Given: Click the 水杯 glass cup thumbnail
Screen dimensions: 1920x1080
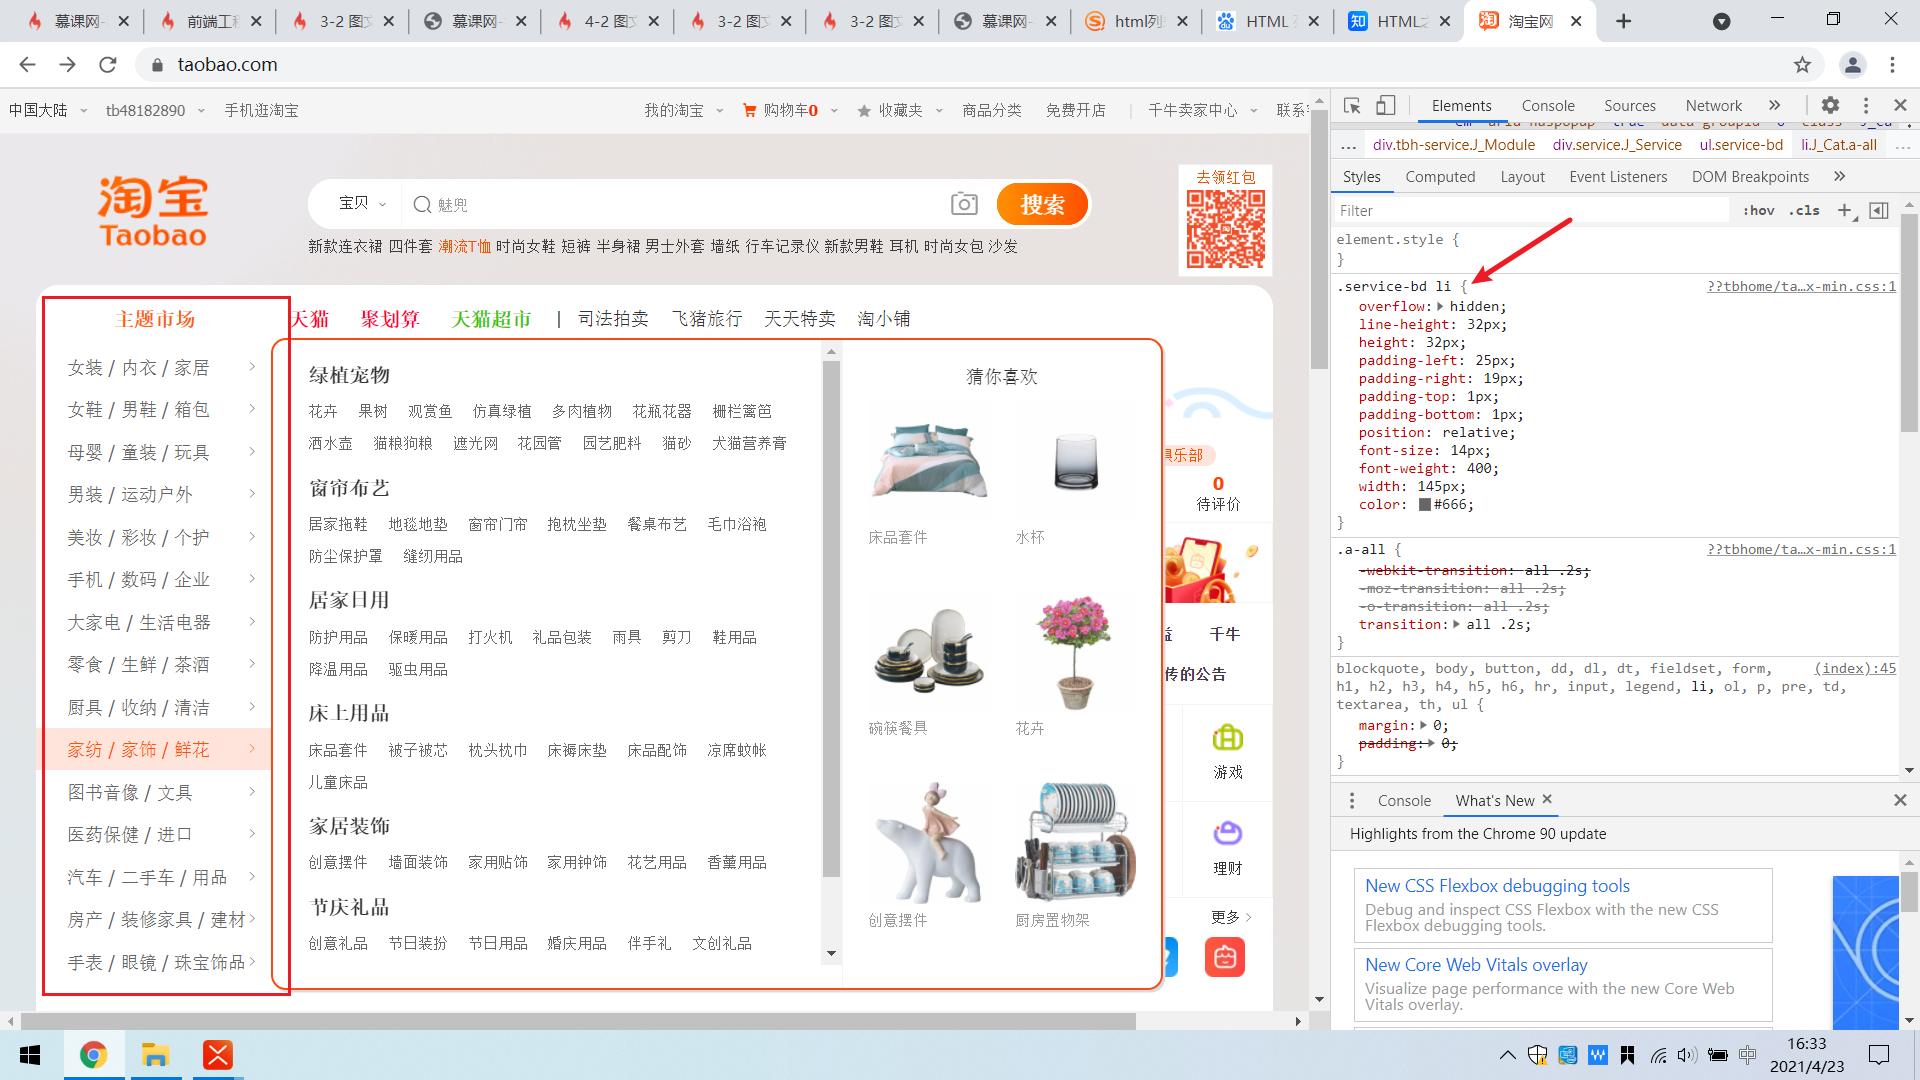Looking at the screenshot, I should [1076, 460].
